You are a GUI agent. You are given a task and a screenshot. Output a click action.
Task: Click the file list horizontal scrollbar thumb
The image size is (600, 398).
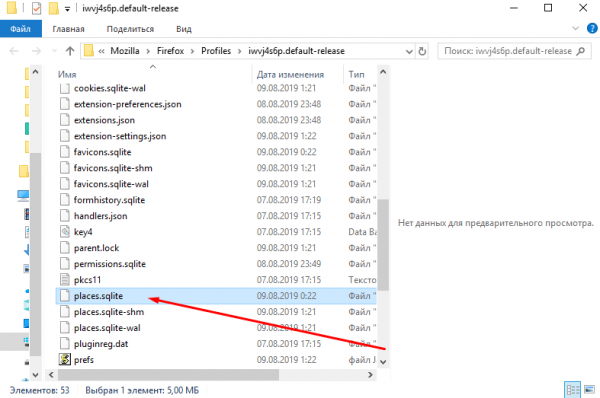[168, 375]
